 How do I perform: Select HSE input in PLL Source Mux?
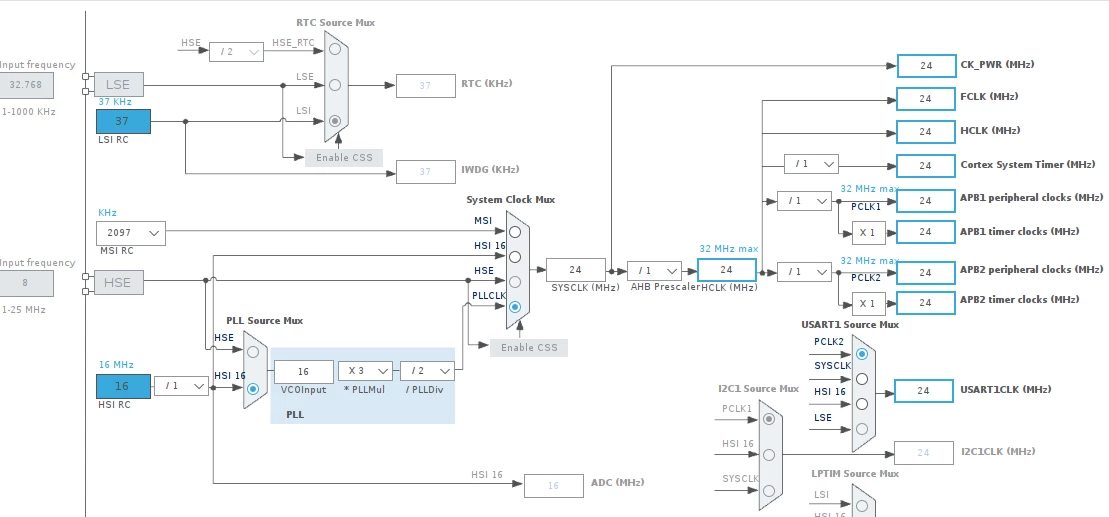pos(253,352)
